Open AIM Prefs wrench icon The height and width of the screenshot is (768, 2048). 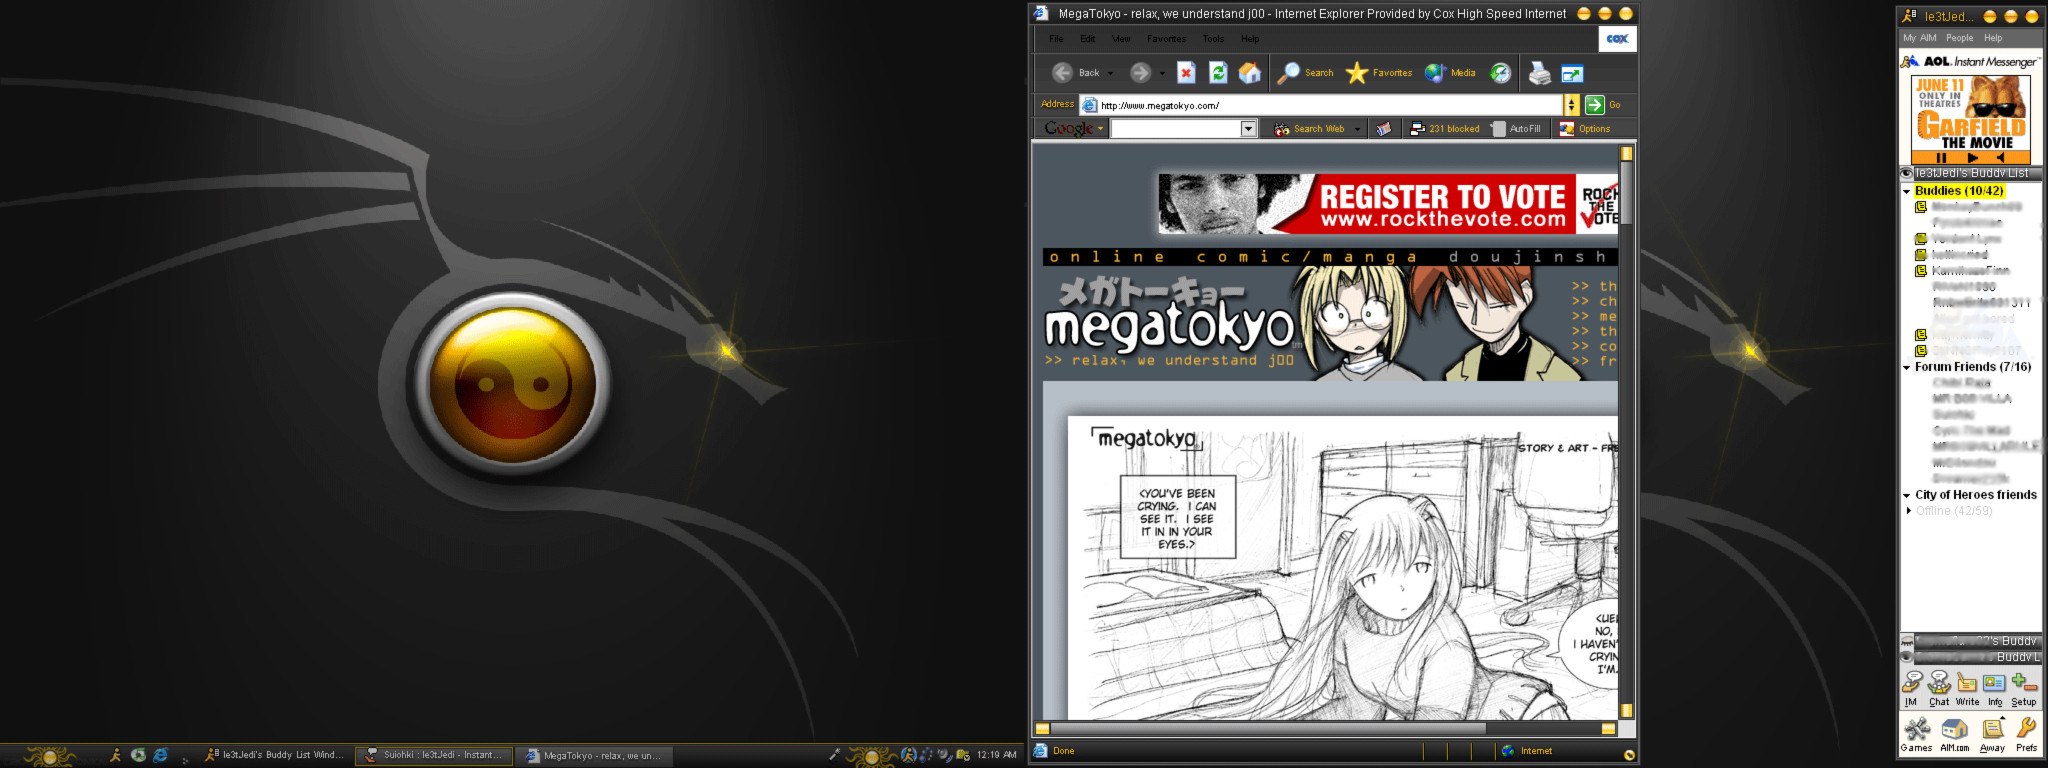click(x=2026, y=735)
